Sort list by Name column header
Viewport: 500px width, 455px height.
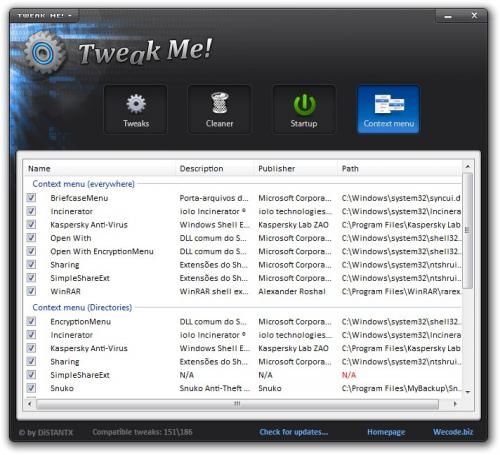coord(100,169)
